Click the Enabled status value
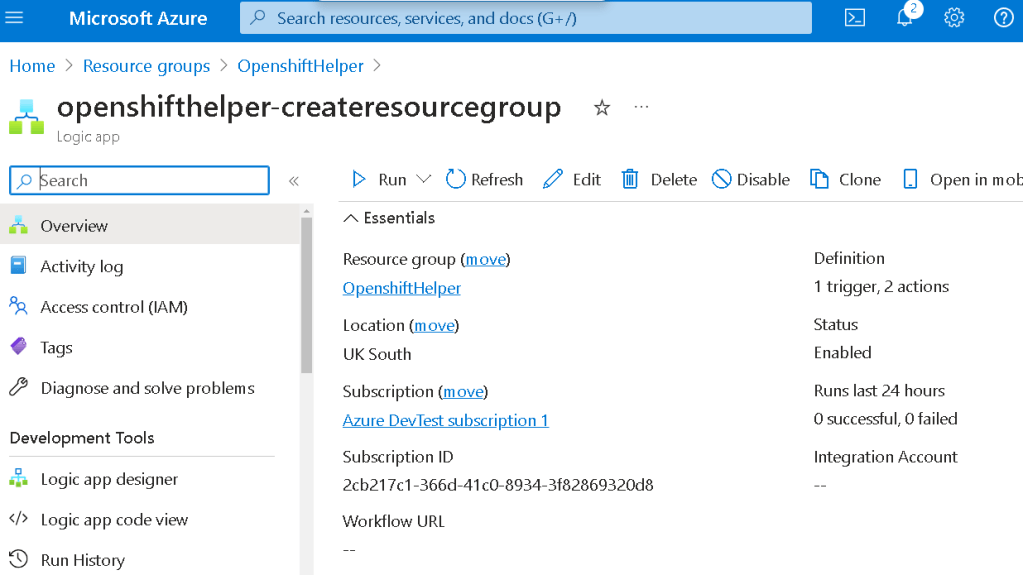 (x=842, y=352)
